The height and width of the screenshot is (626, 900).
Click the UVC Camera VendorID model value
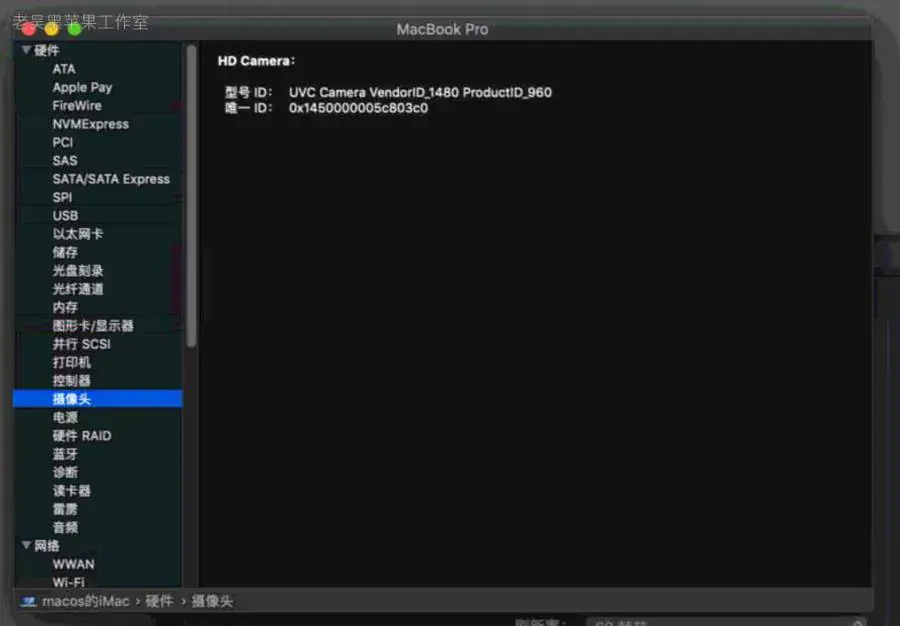click(x=420, y=92)
